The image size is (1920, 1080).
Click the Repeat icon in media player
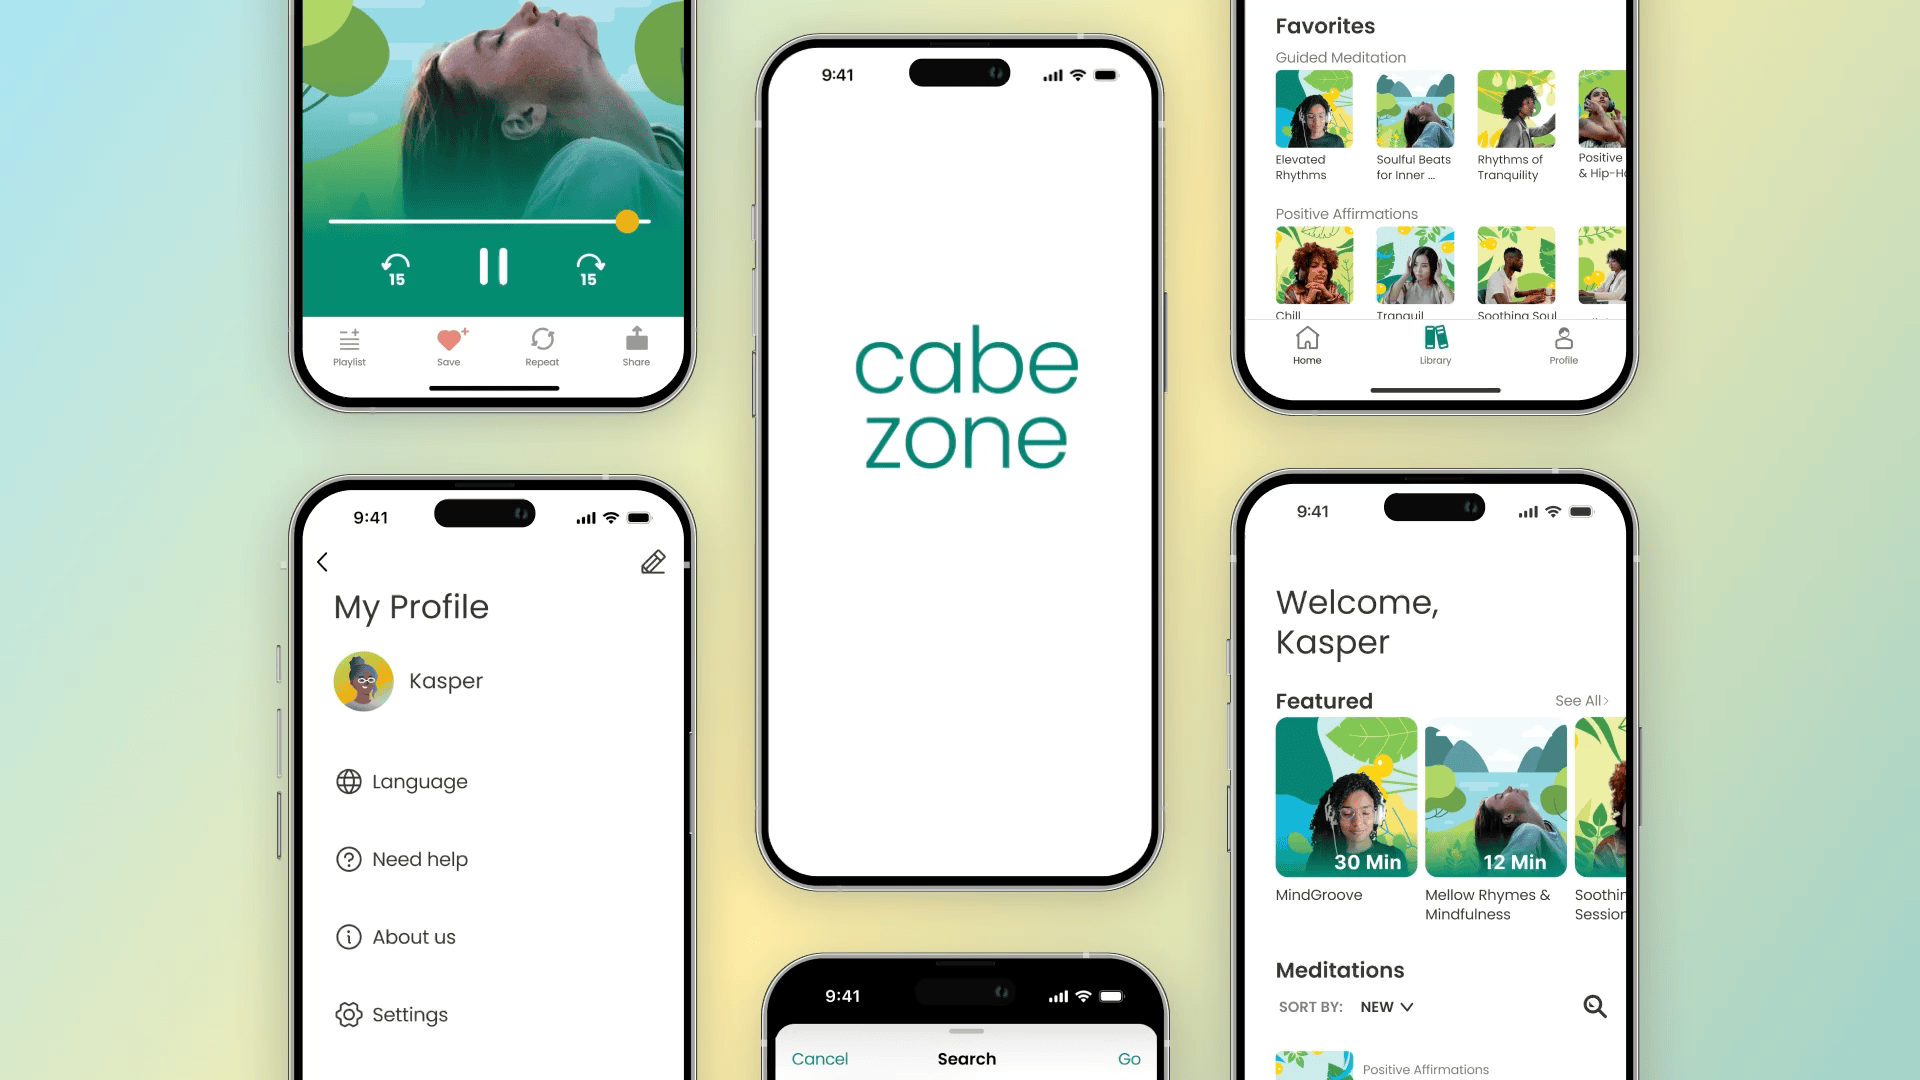pyautogui.click(x=542, y=340)
